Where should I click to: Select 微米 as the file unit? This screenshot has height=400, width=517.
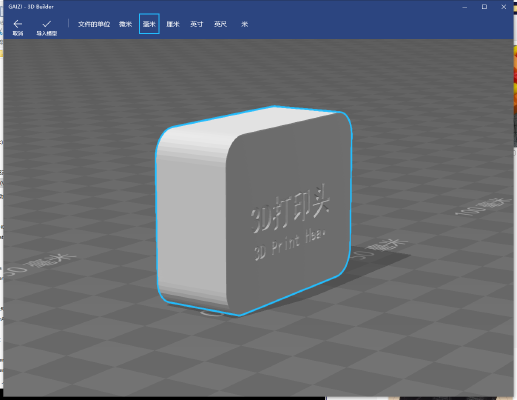(x=125, y=24)
